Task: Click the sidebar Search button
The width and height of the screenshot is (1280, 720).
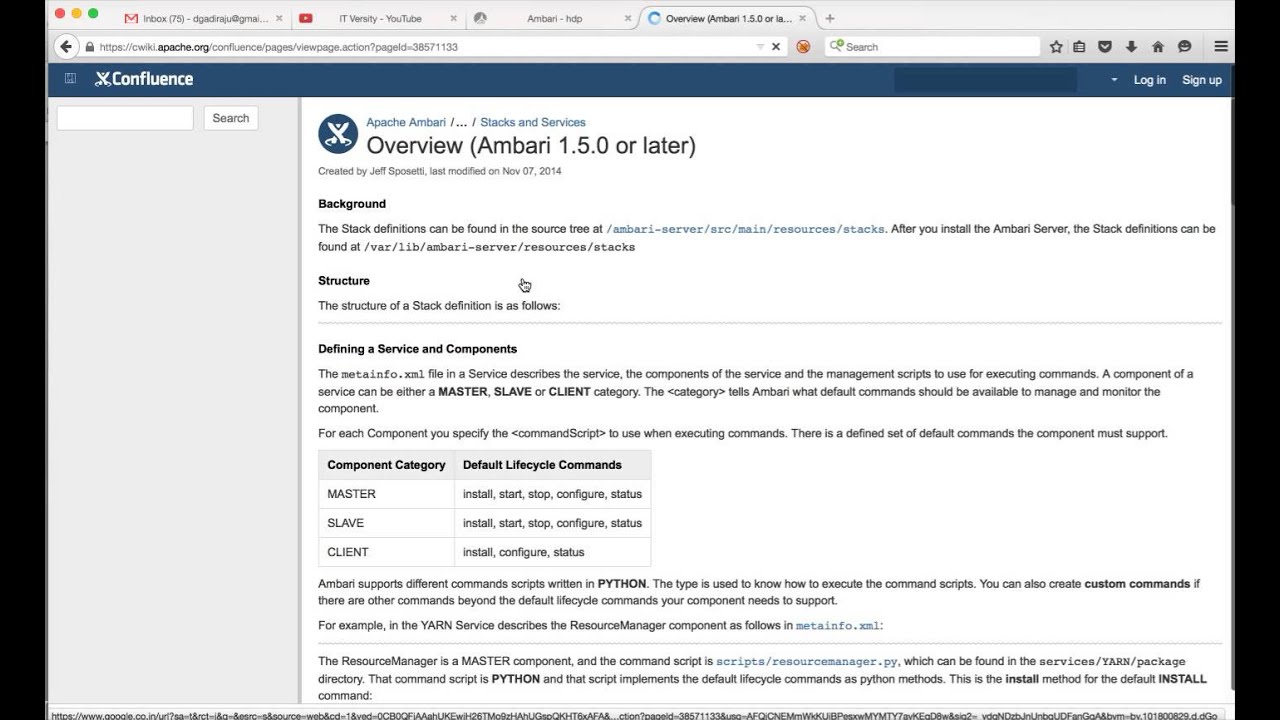Action: (231, 118)
